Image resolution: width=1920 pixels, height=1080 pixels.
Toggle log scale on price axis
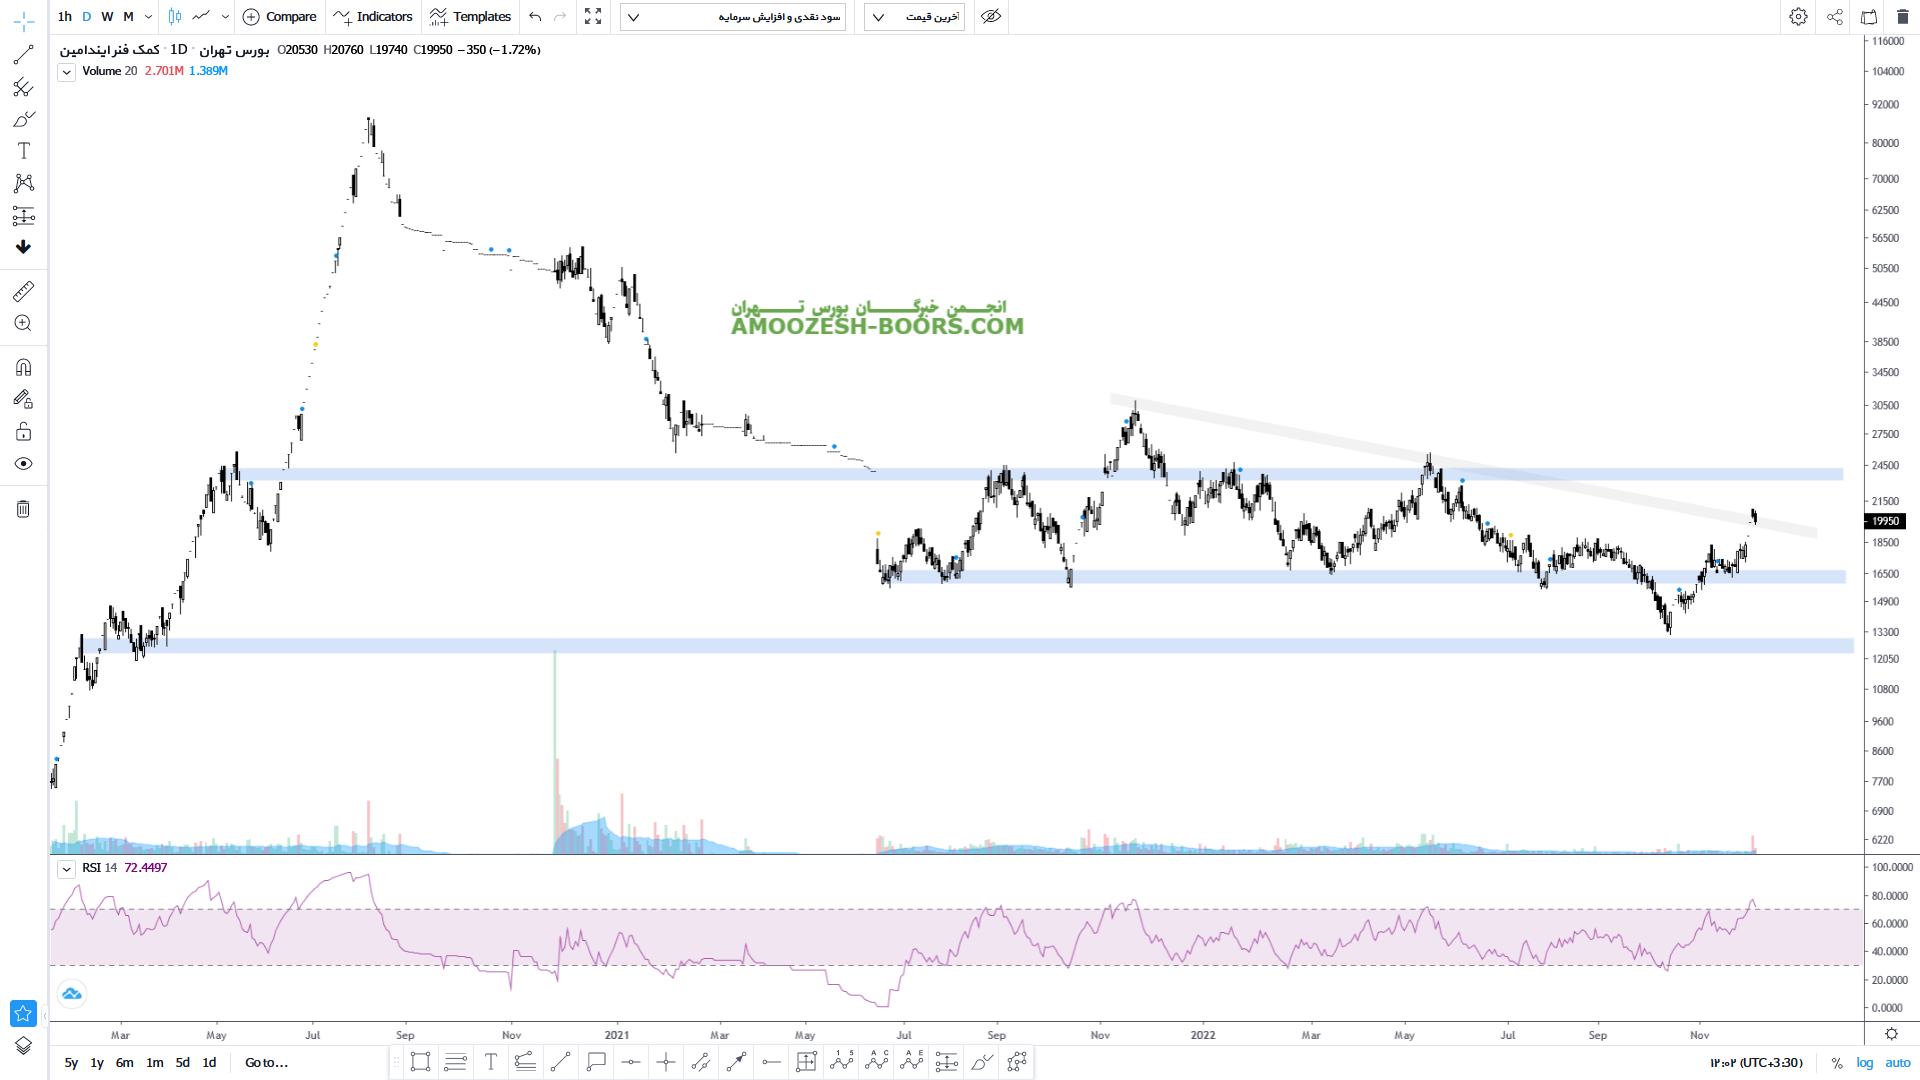click(x=1865, y=1063)
